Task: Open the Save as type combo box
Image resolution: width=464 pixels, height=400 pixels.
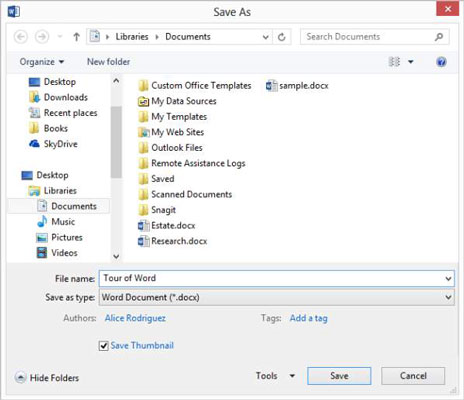Action: click(x=276, y=297)
